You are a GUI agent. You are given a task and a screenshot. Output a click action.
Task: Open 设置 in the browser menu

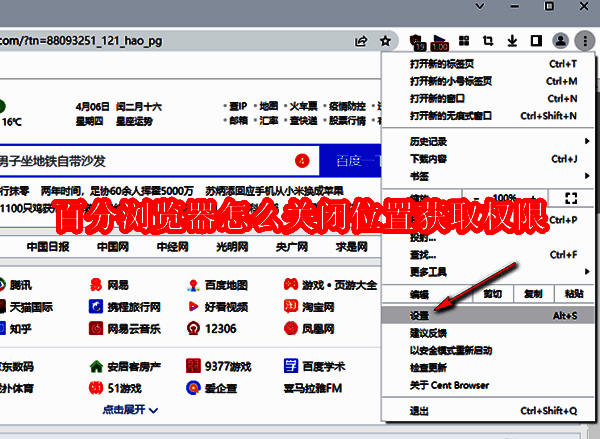(488, 316)
